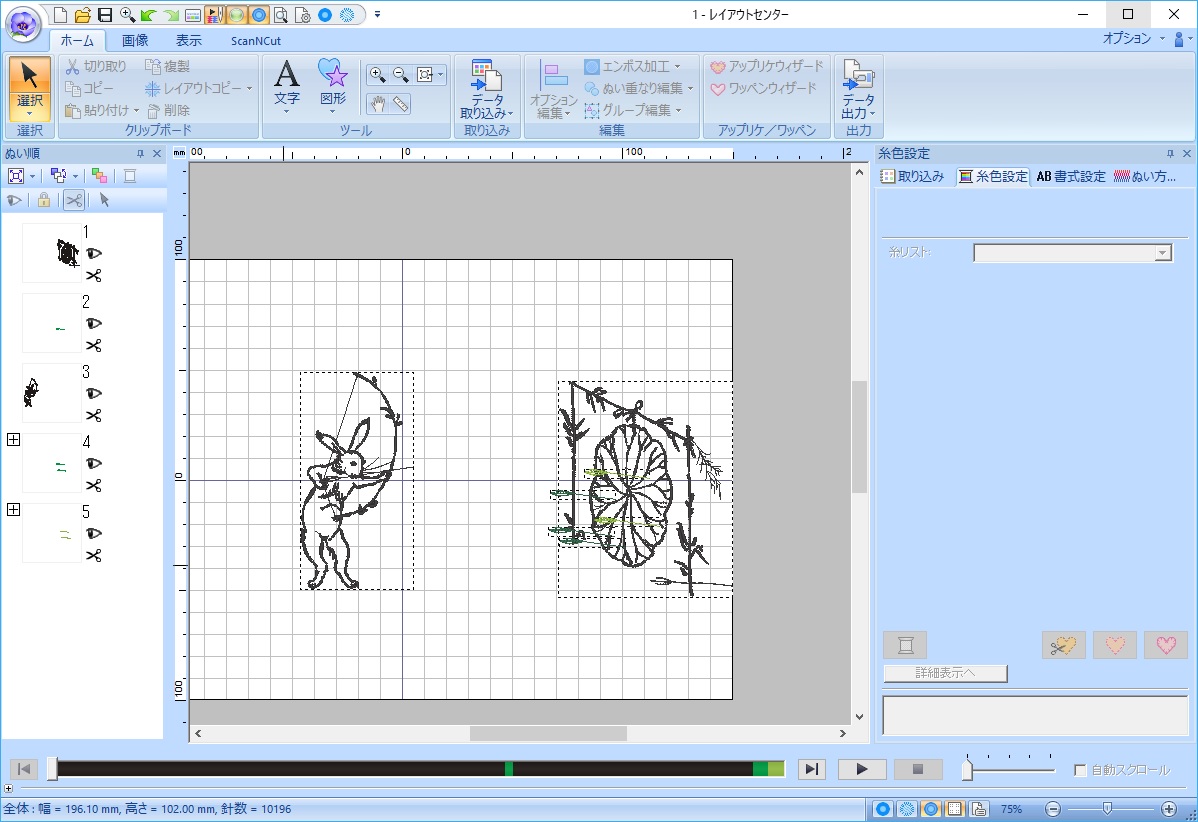Expand sewing order item 5
This screenshot has width=1198, height=822.
coord(13,510)
